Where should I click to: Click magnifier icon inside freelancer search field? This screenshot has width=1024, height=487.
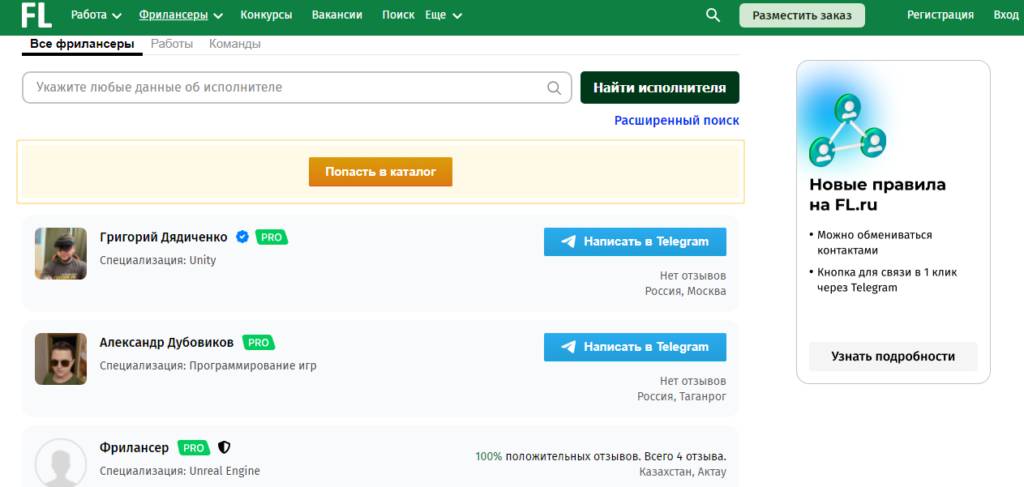(x=554, y=87)
